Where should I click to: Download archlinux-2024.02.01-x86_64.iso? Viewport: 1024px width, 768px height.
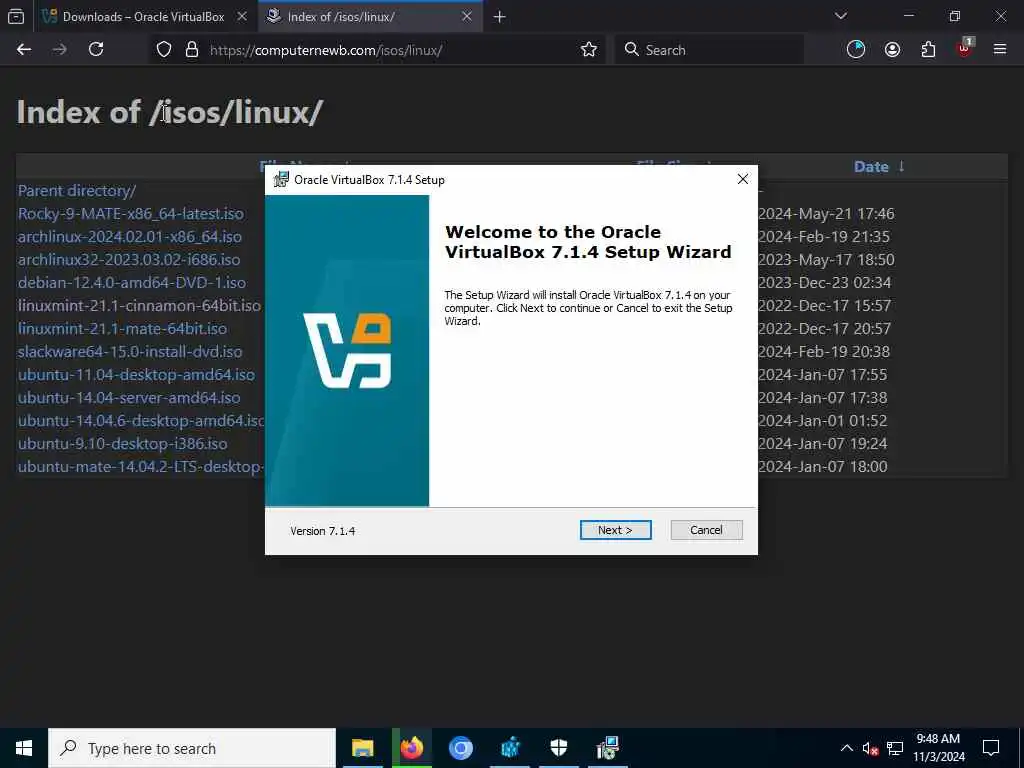click(x=129, y=236)
